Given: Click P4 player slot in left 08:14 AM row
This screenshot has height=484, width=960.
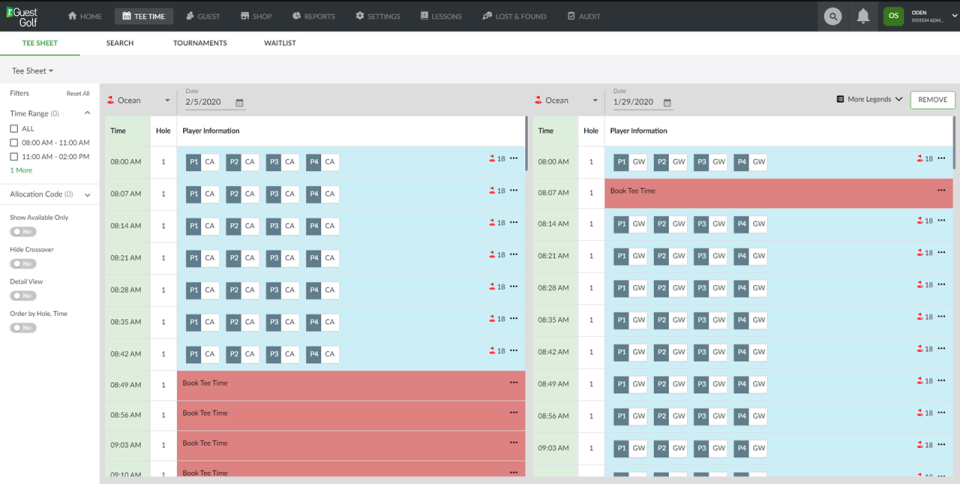Looking at the screenshot, I should coord(323,226).
